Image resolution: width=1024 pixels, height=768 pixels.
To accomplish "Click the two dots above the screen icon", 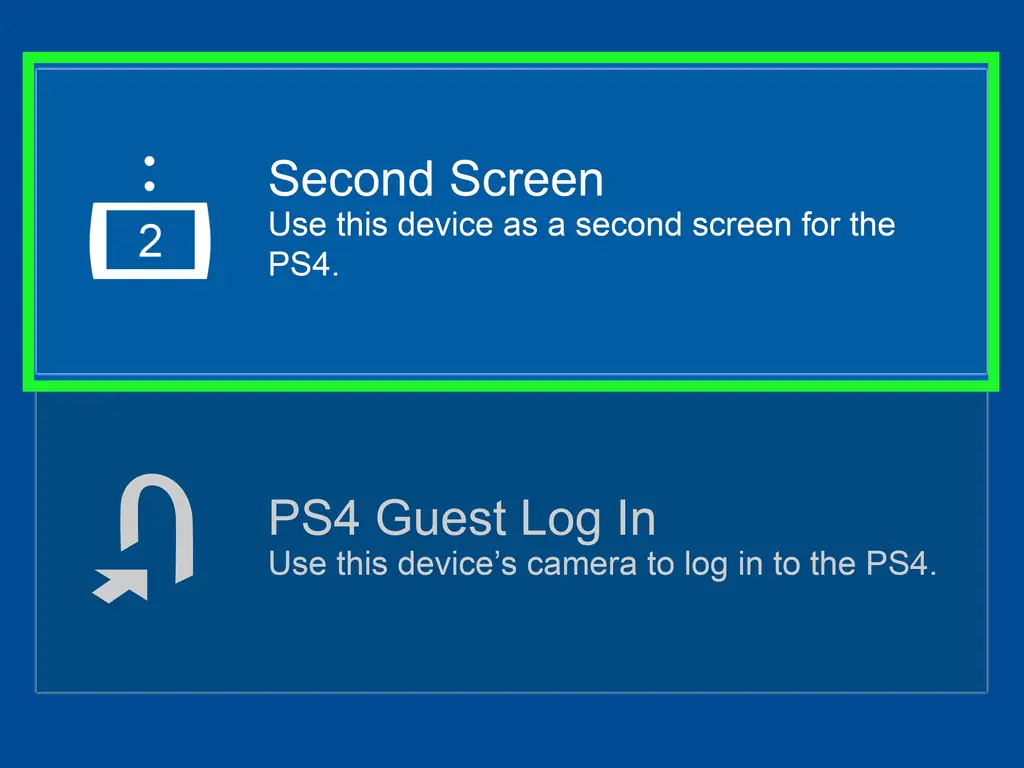I will point(150,173).
